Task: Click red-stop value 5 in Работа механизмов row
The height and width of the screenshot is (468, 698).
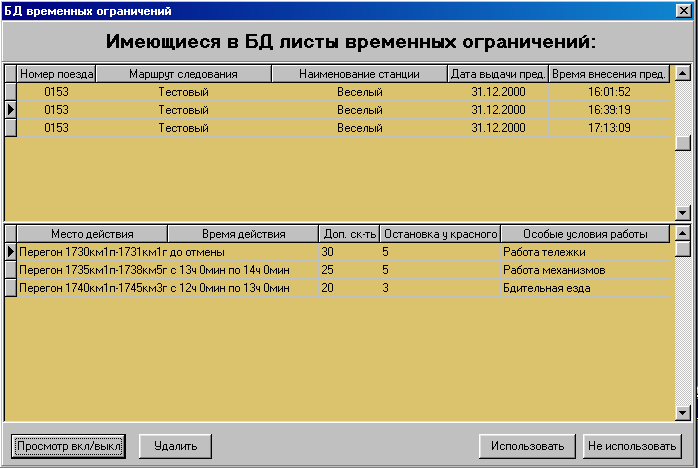Action: 440,270
